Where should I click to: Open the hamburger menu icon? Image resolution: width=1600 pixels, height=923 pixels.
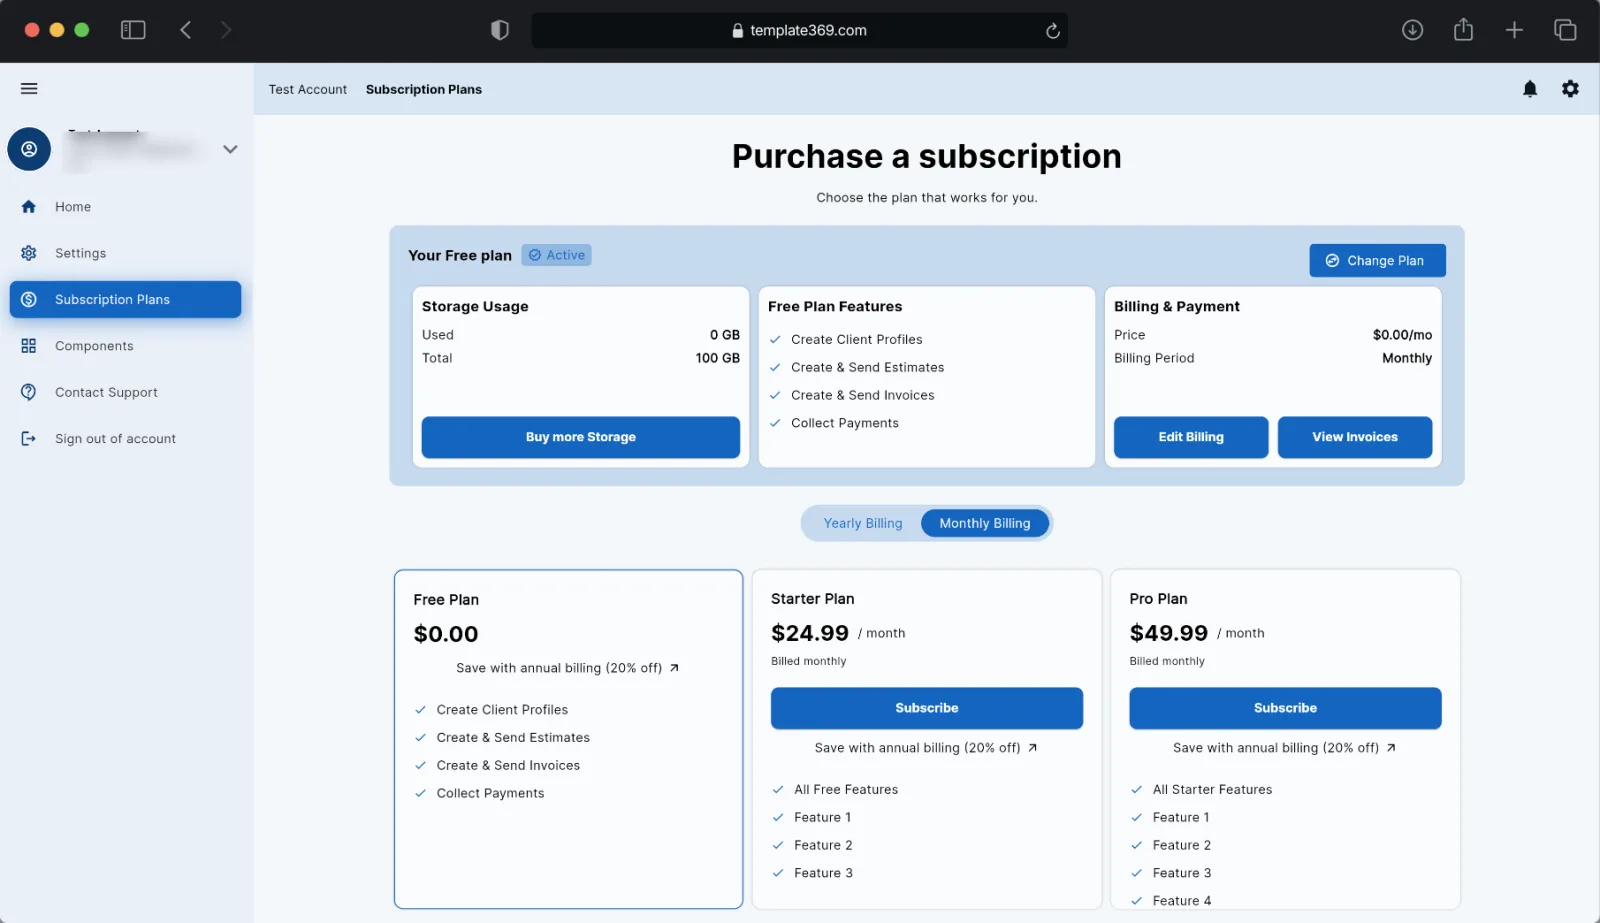[x=29, y=89]
